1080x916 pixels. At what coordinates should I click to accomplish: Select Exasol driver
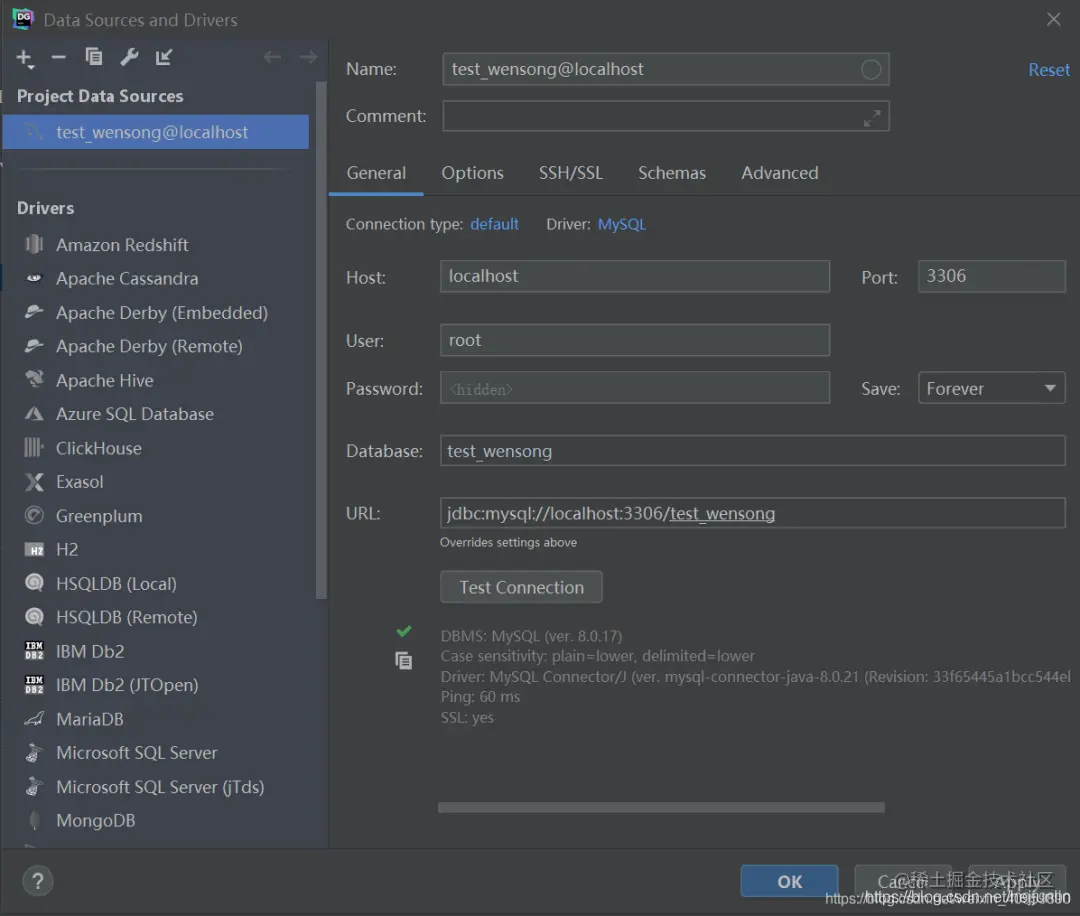click(79, 481)
